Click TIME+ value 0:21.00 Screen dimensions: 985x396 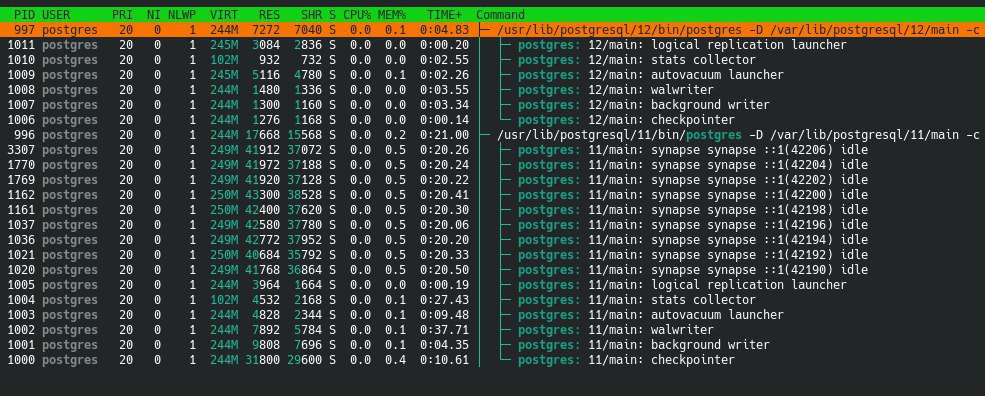444,135
